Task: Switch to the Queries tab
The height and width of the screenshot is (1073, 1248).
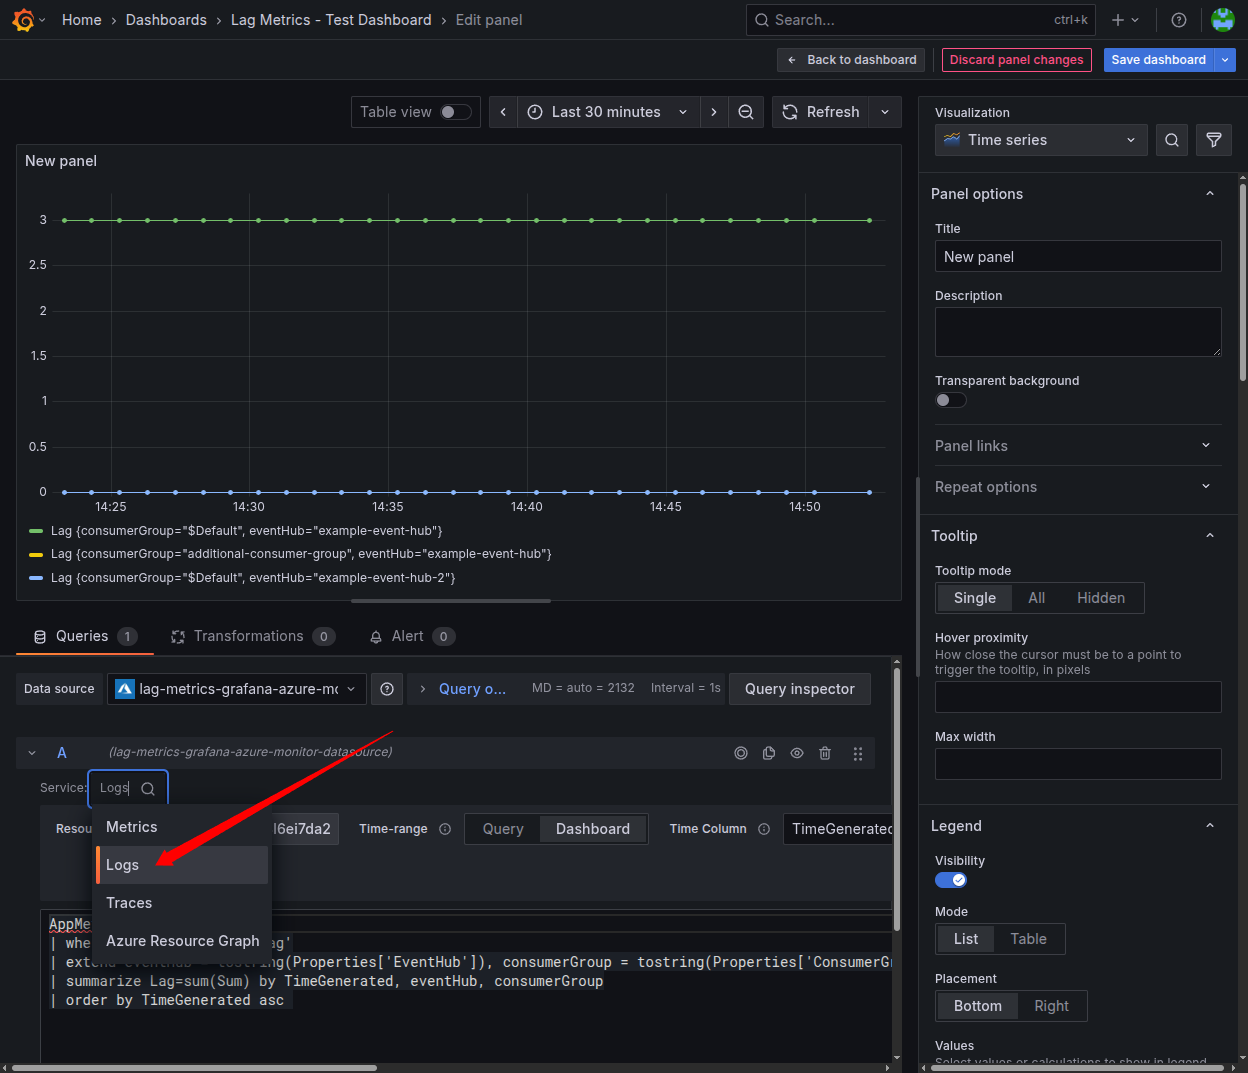Action: point(85,636)
